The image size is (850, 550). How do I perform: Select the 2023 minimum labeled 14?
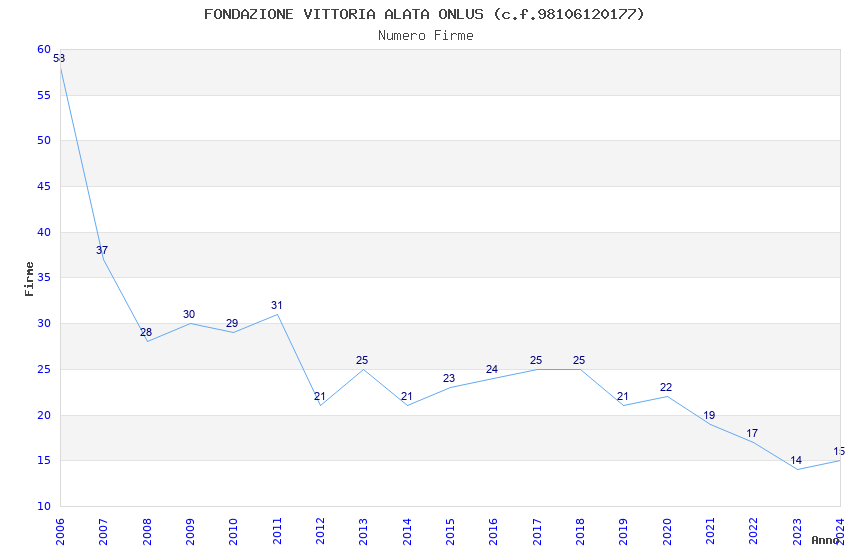pos(797,469)
